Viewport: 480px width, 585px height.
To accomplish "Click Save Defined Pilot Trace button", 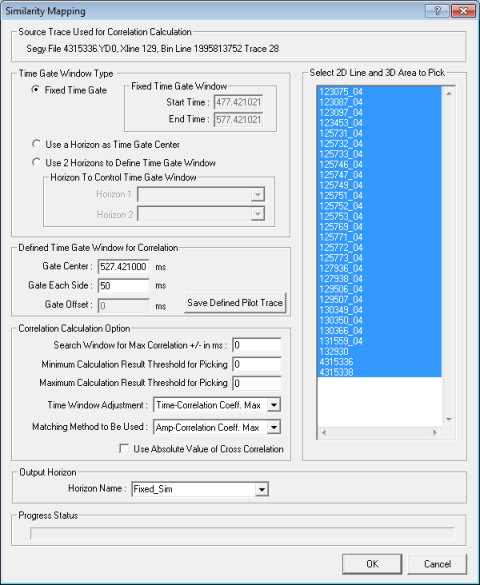I will tap(235, 303).
